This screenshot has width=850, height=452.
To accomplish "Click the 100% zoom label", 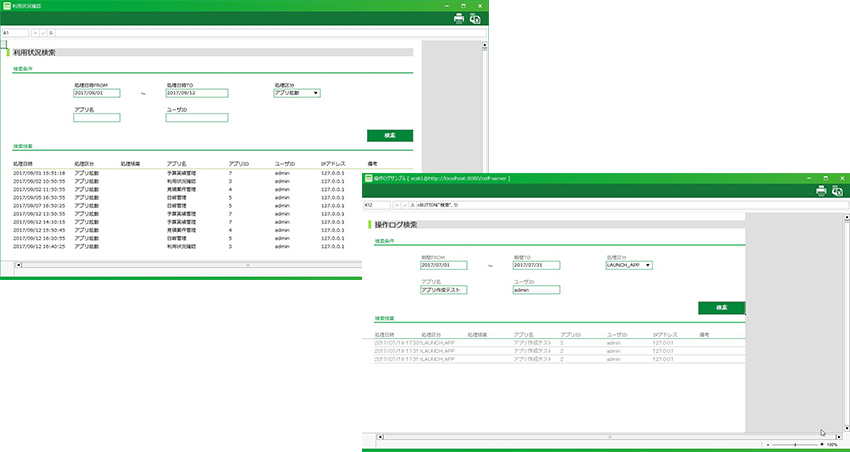I will point(832,444).
